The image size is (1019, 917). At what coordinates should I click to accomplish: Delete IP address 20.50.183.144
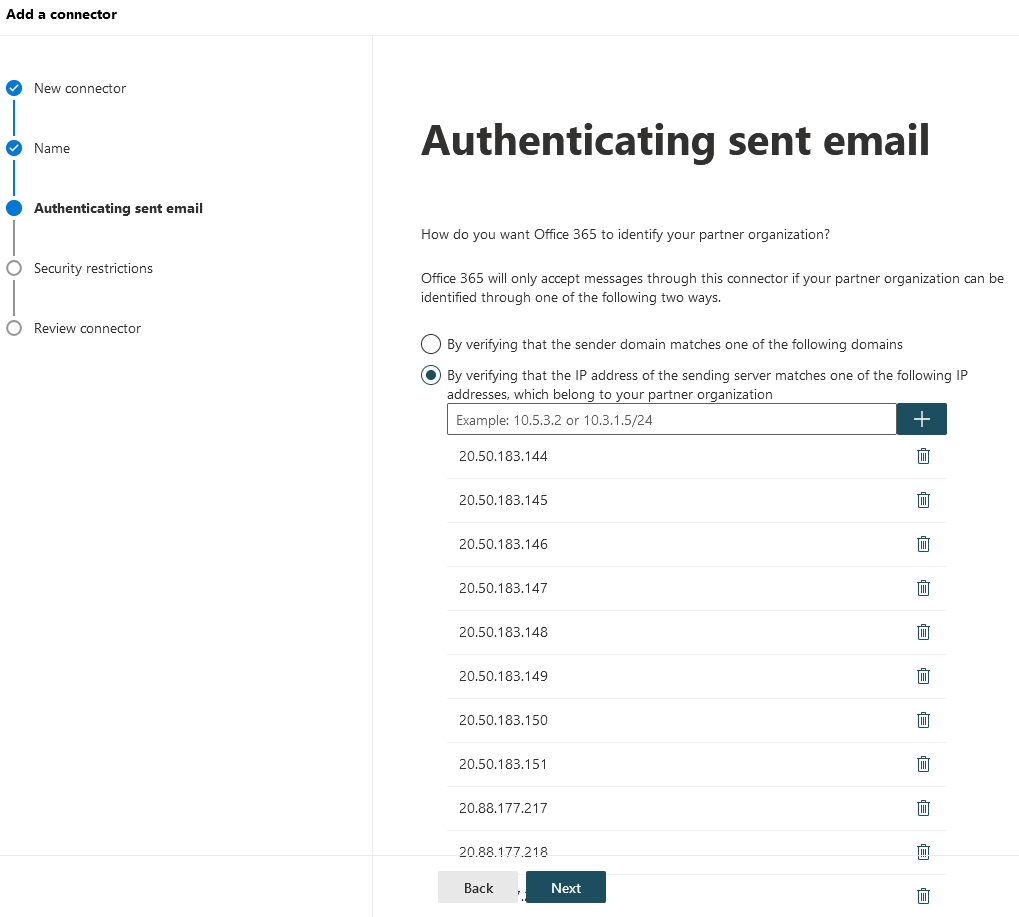tap(923, 456)
